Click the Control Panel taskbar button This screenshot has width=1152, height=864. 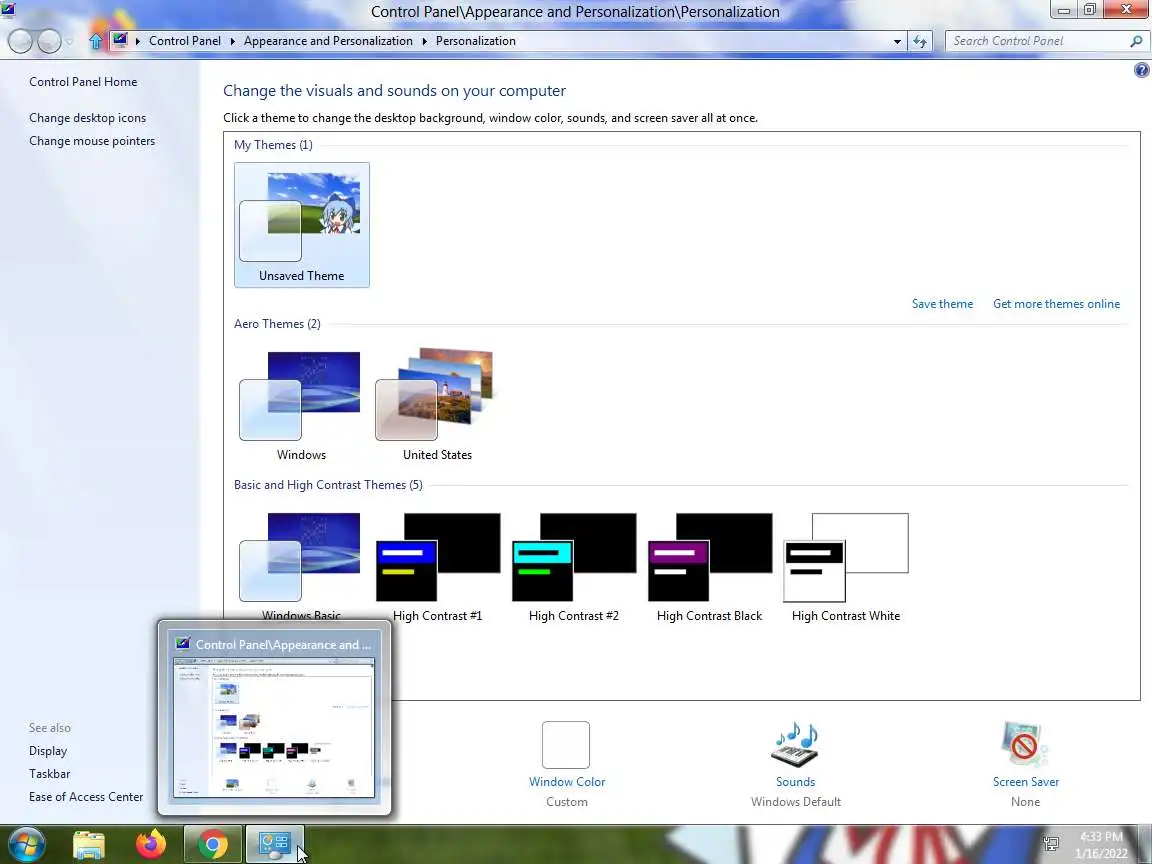(274, 845)
